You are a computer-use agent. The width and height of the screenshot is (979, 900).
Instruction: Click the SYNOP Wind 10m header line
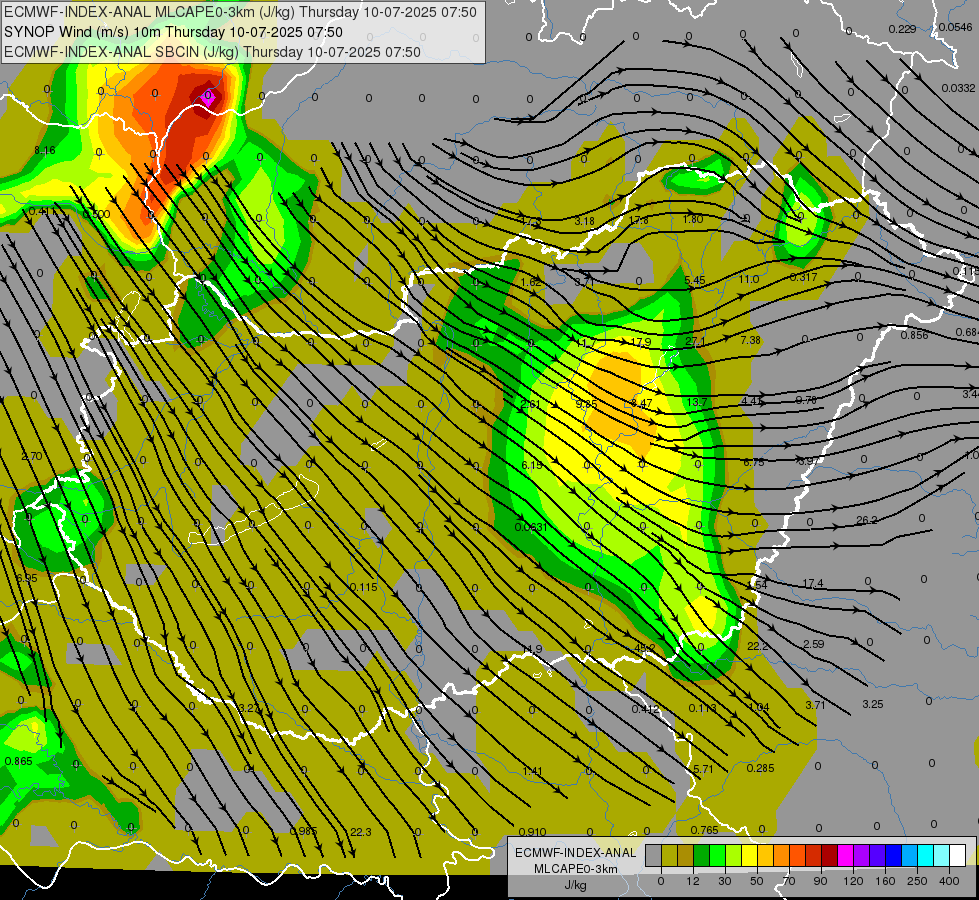click(x=173, y=32)
